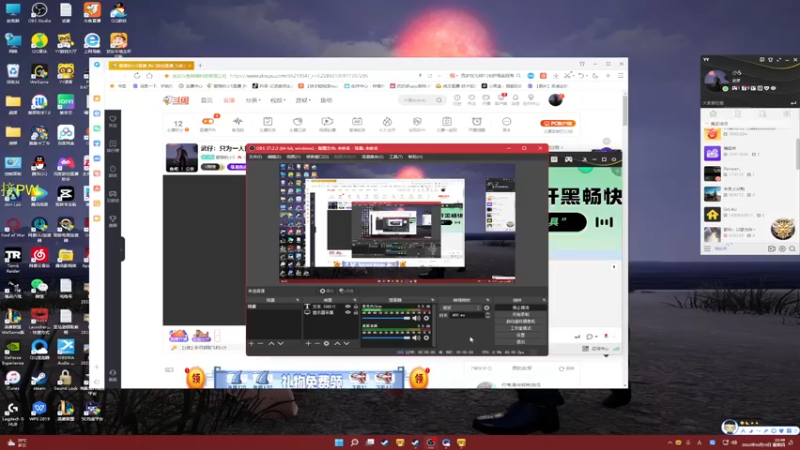The height and width of the screenshot is (450, 800).
Task: Click the browser refresh icon
Action: 137,76
